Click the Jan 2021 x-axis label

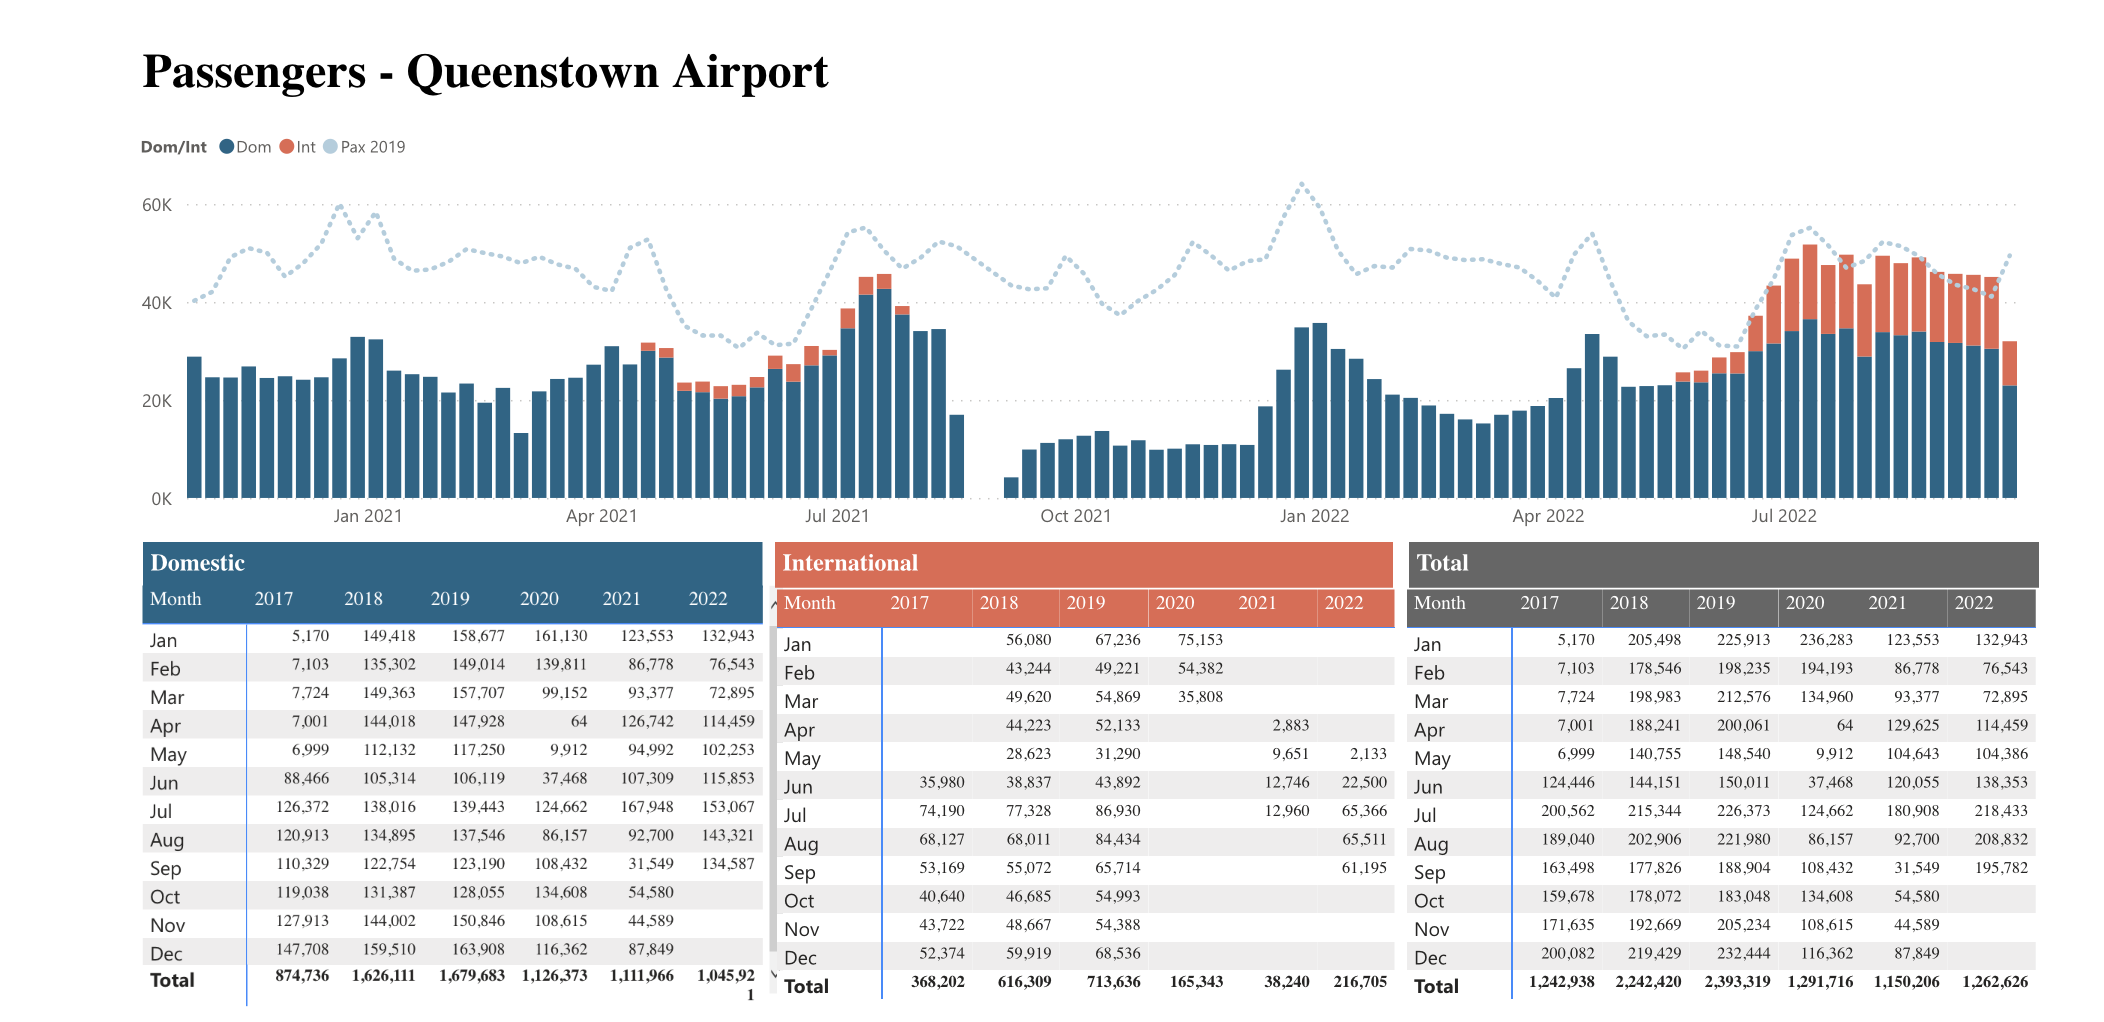[367, 516]
